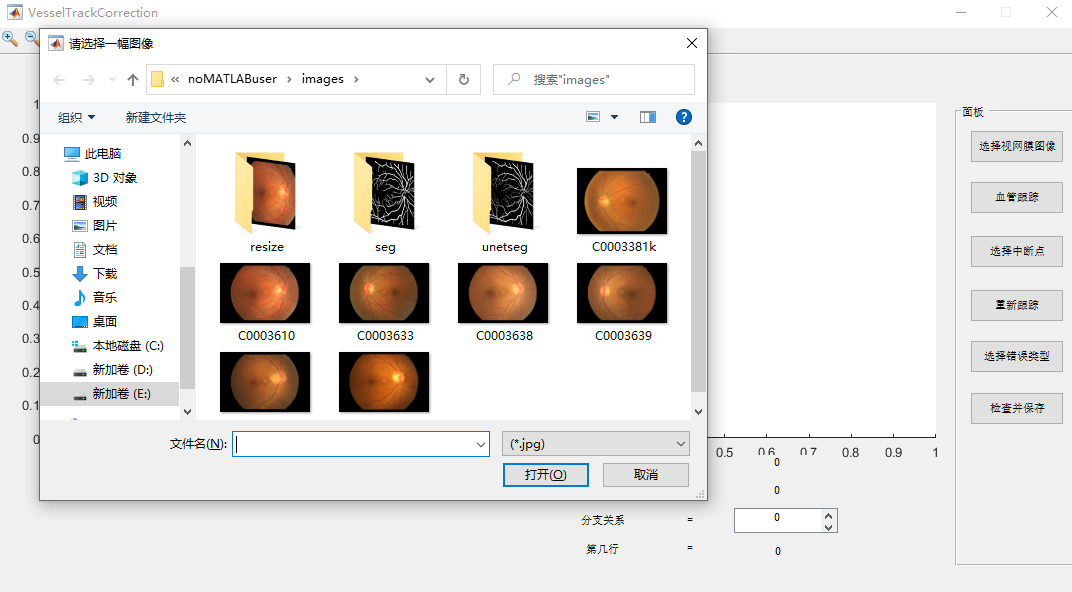Open the unetseg folder

coord(504,195)
